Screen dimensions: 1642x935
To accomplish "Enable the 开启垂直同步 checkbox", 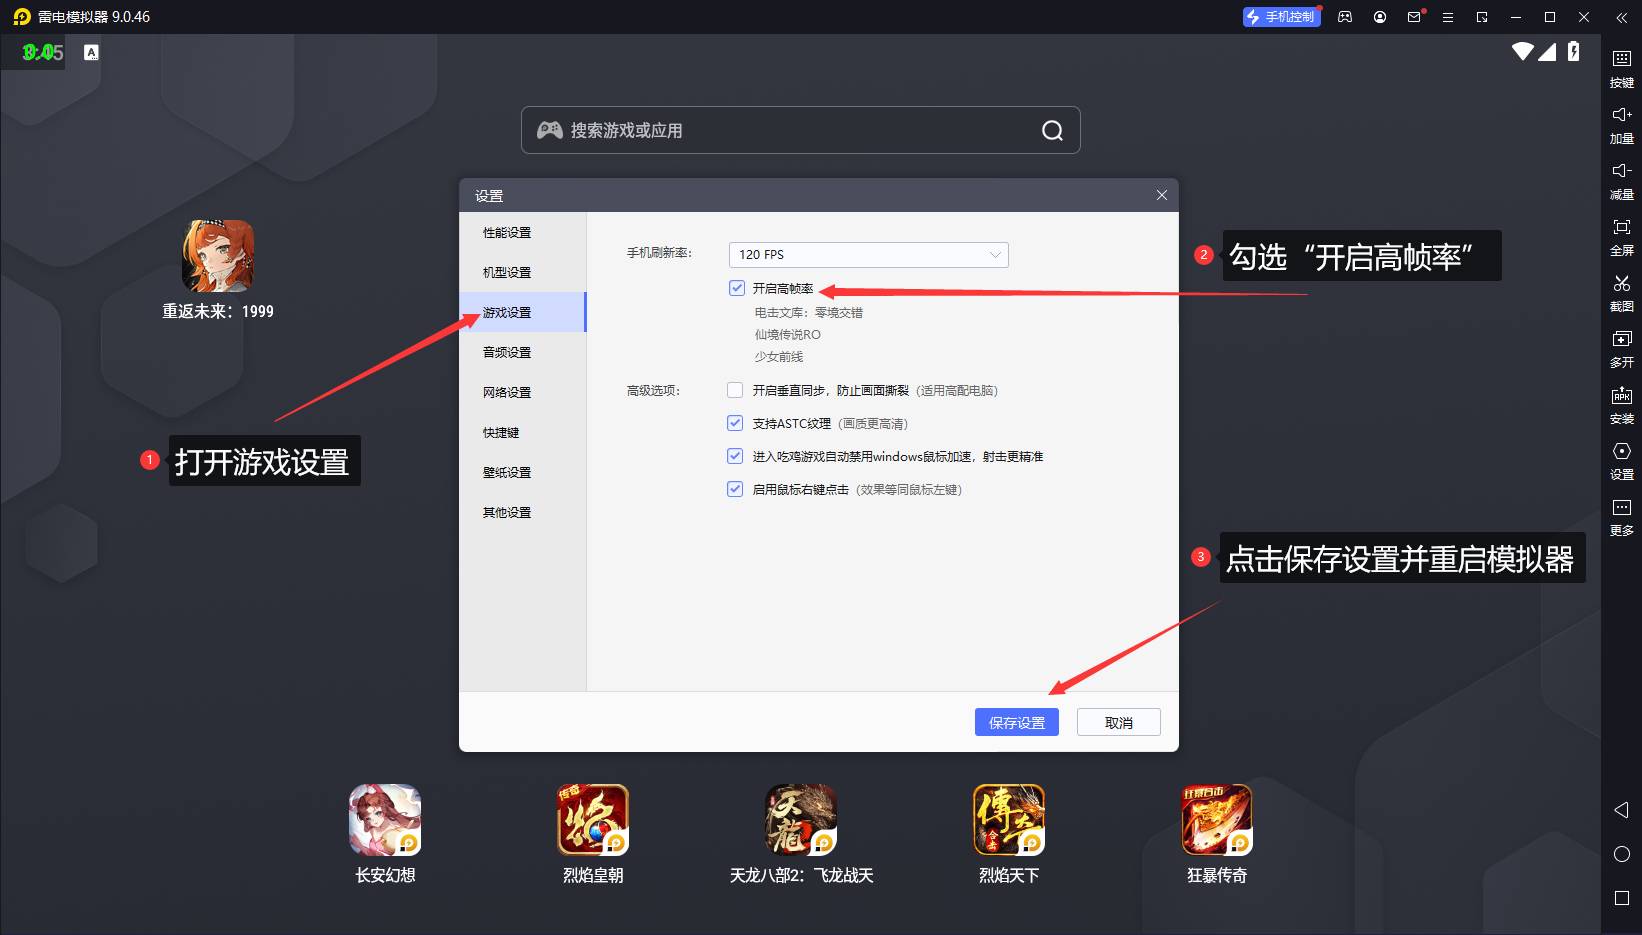I will (x=735, y=390).
